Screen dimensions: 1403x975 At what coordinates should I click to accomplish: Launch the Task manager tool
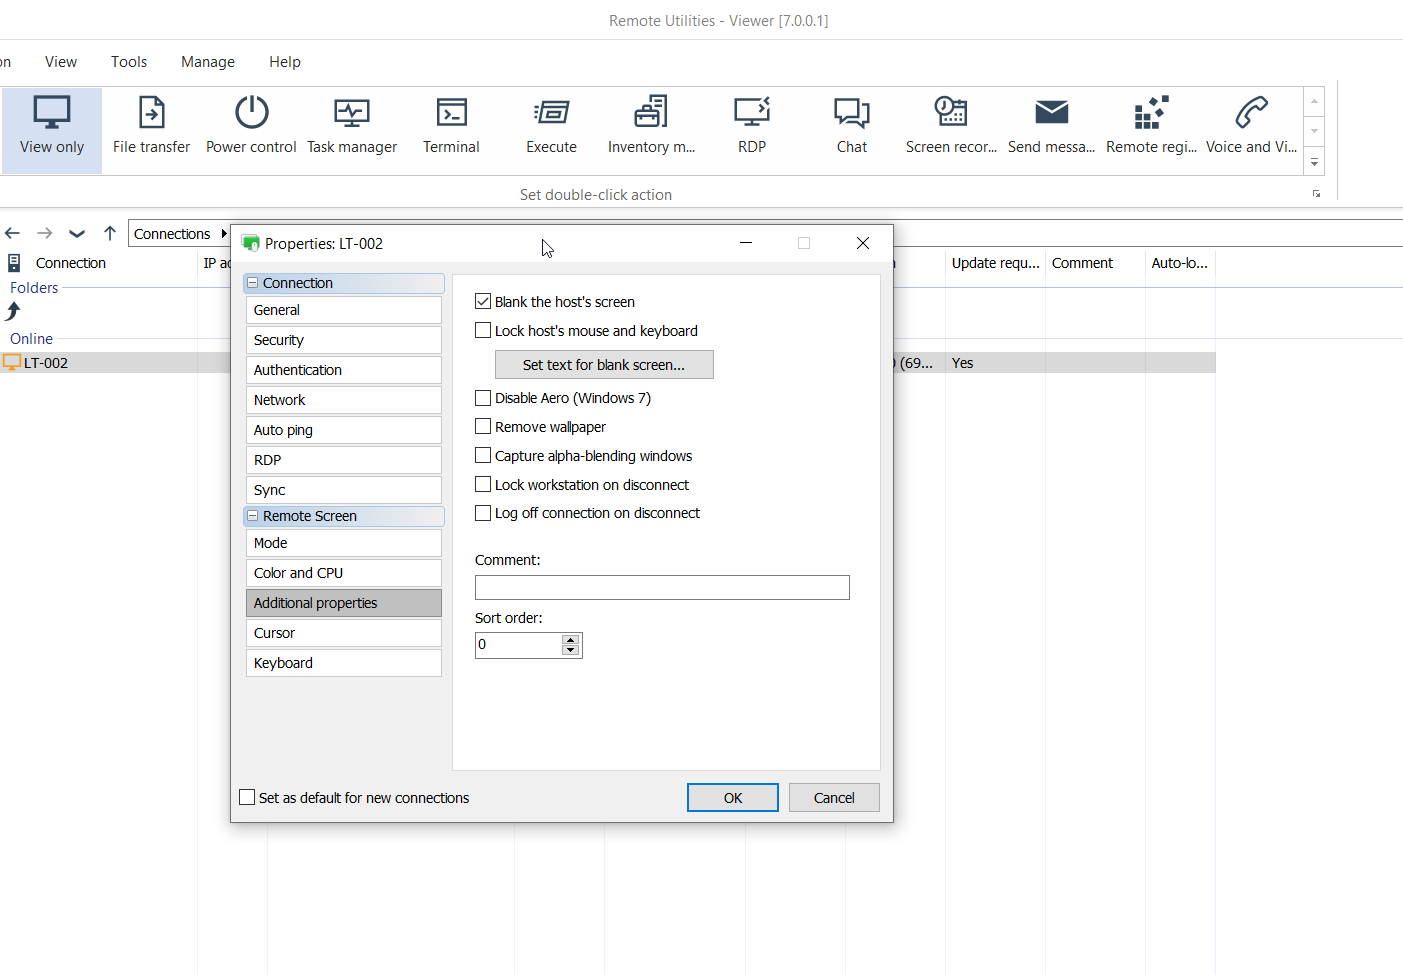(x=352, y=125)
